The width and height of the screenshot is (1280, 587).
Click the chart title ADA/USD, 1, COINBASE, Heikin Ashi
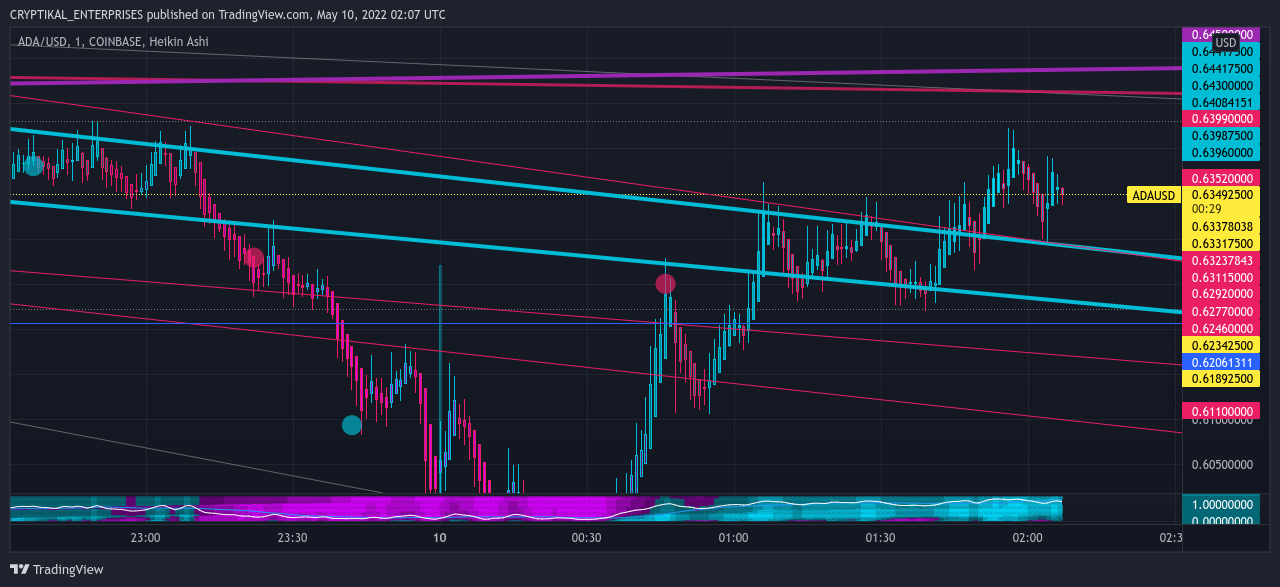click(113, 42)
